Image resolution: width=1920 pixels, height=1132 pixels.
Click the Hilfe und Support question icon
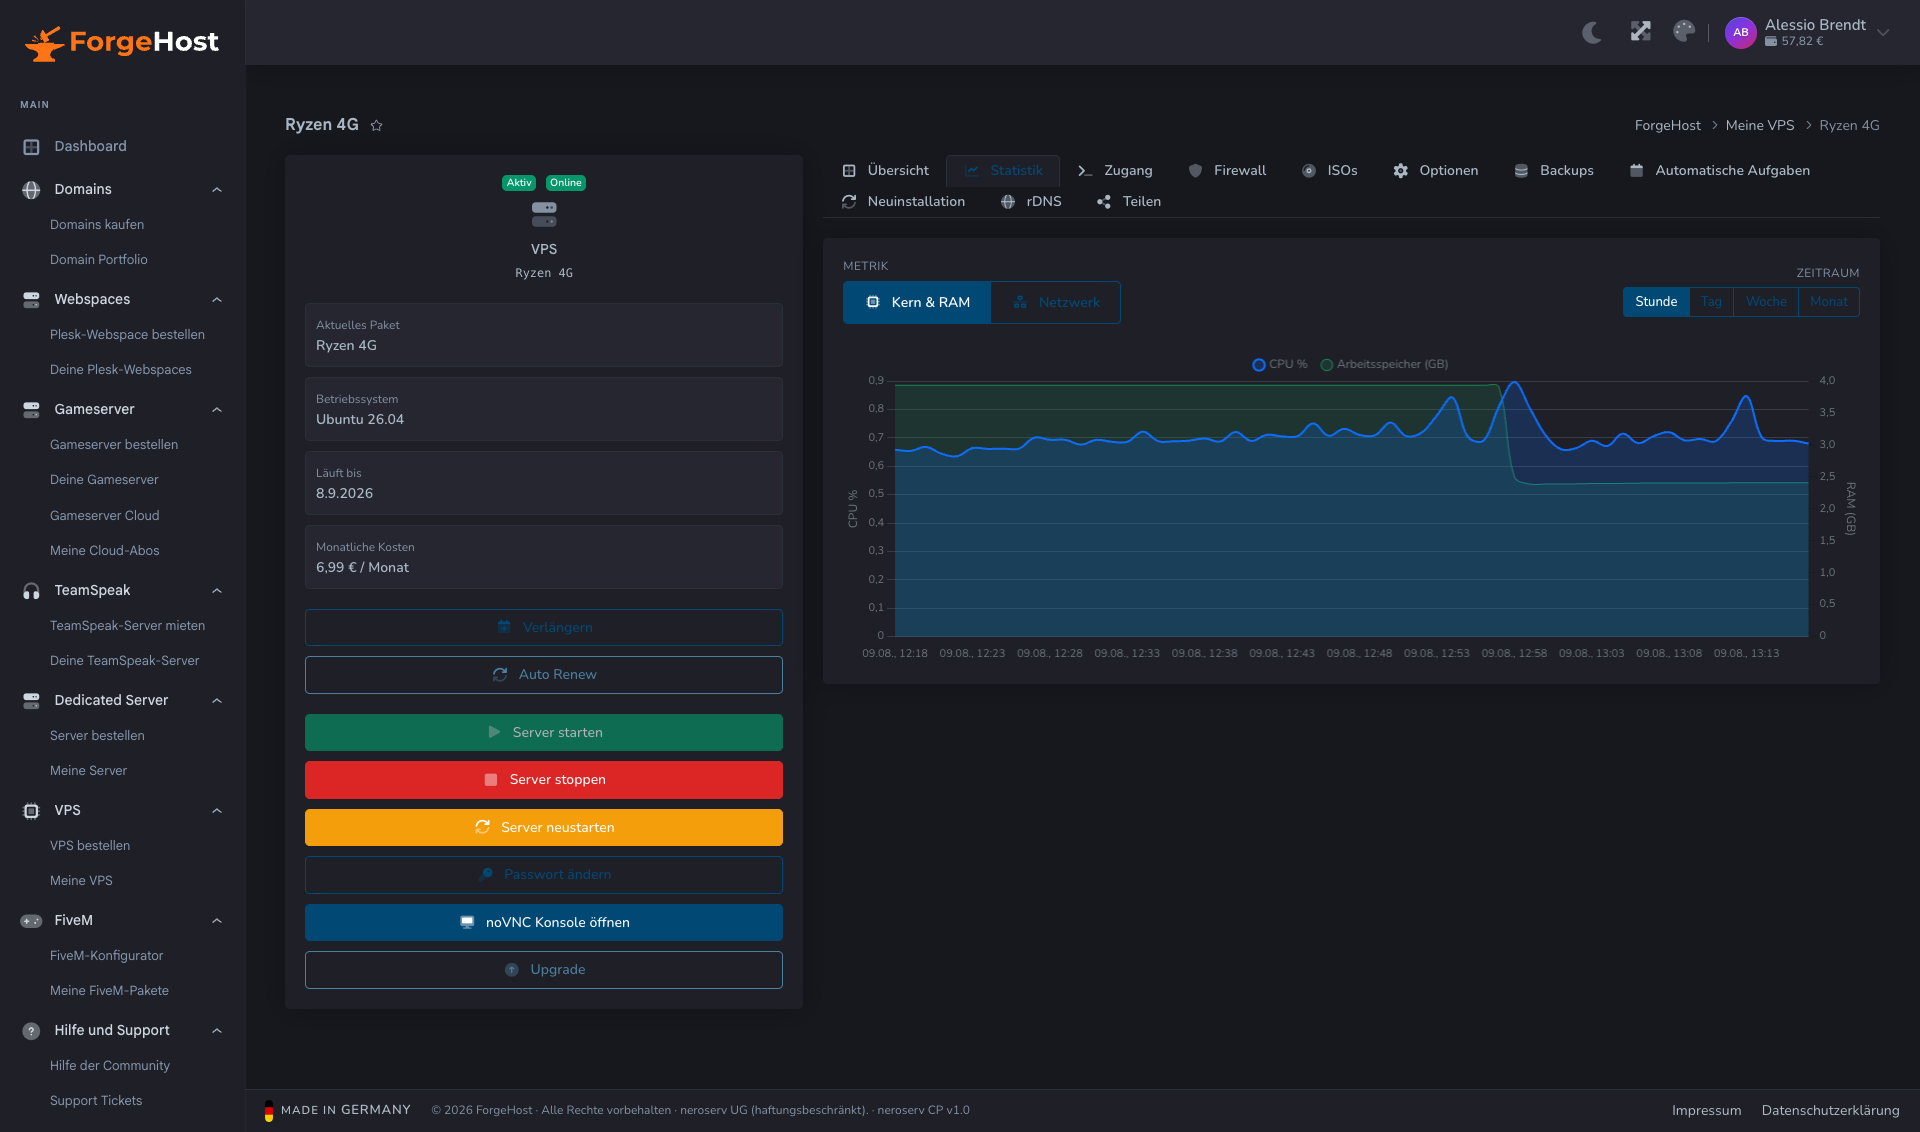pyautogui.click(x=31, y=1030)
